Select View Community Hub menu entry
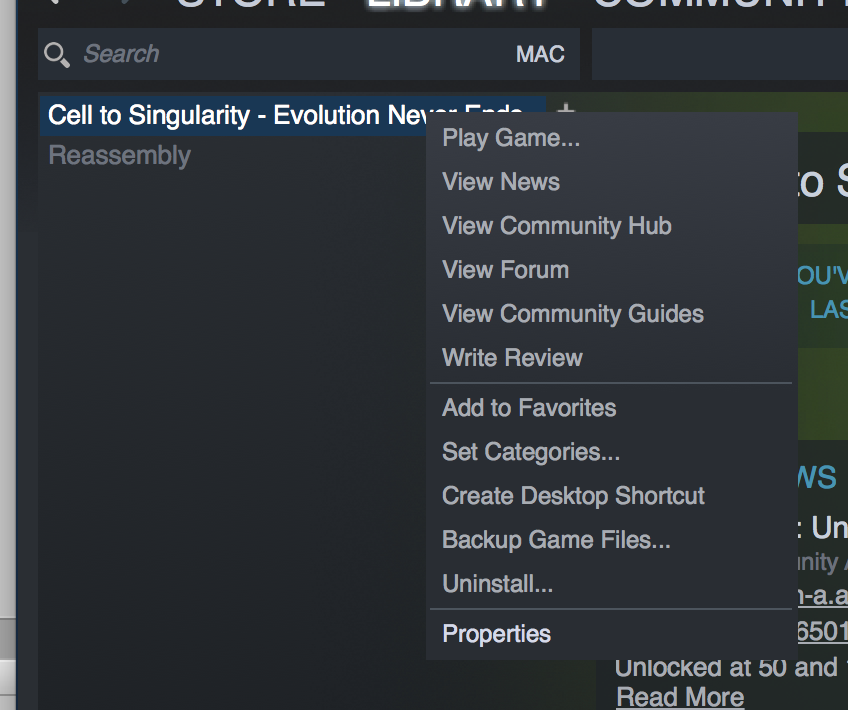Image resolution: width=848 pixels, height=710 pixels. 557,226
